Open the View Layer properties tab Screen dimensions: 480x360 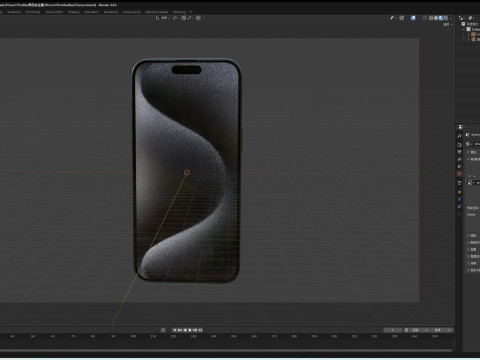(459, 159)
